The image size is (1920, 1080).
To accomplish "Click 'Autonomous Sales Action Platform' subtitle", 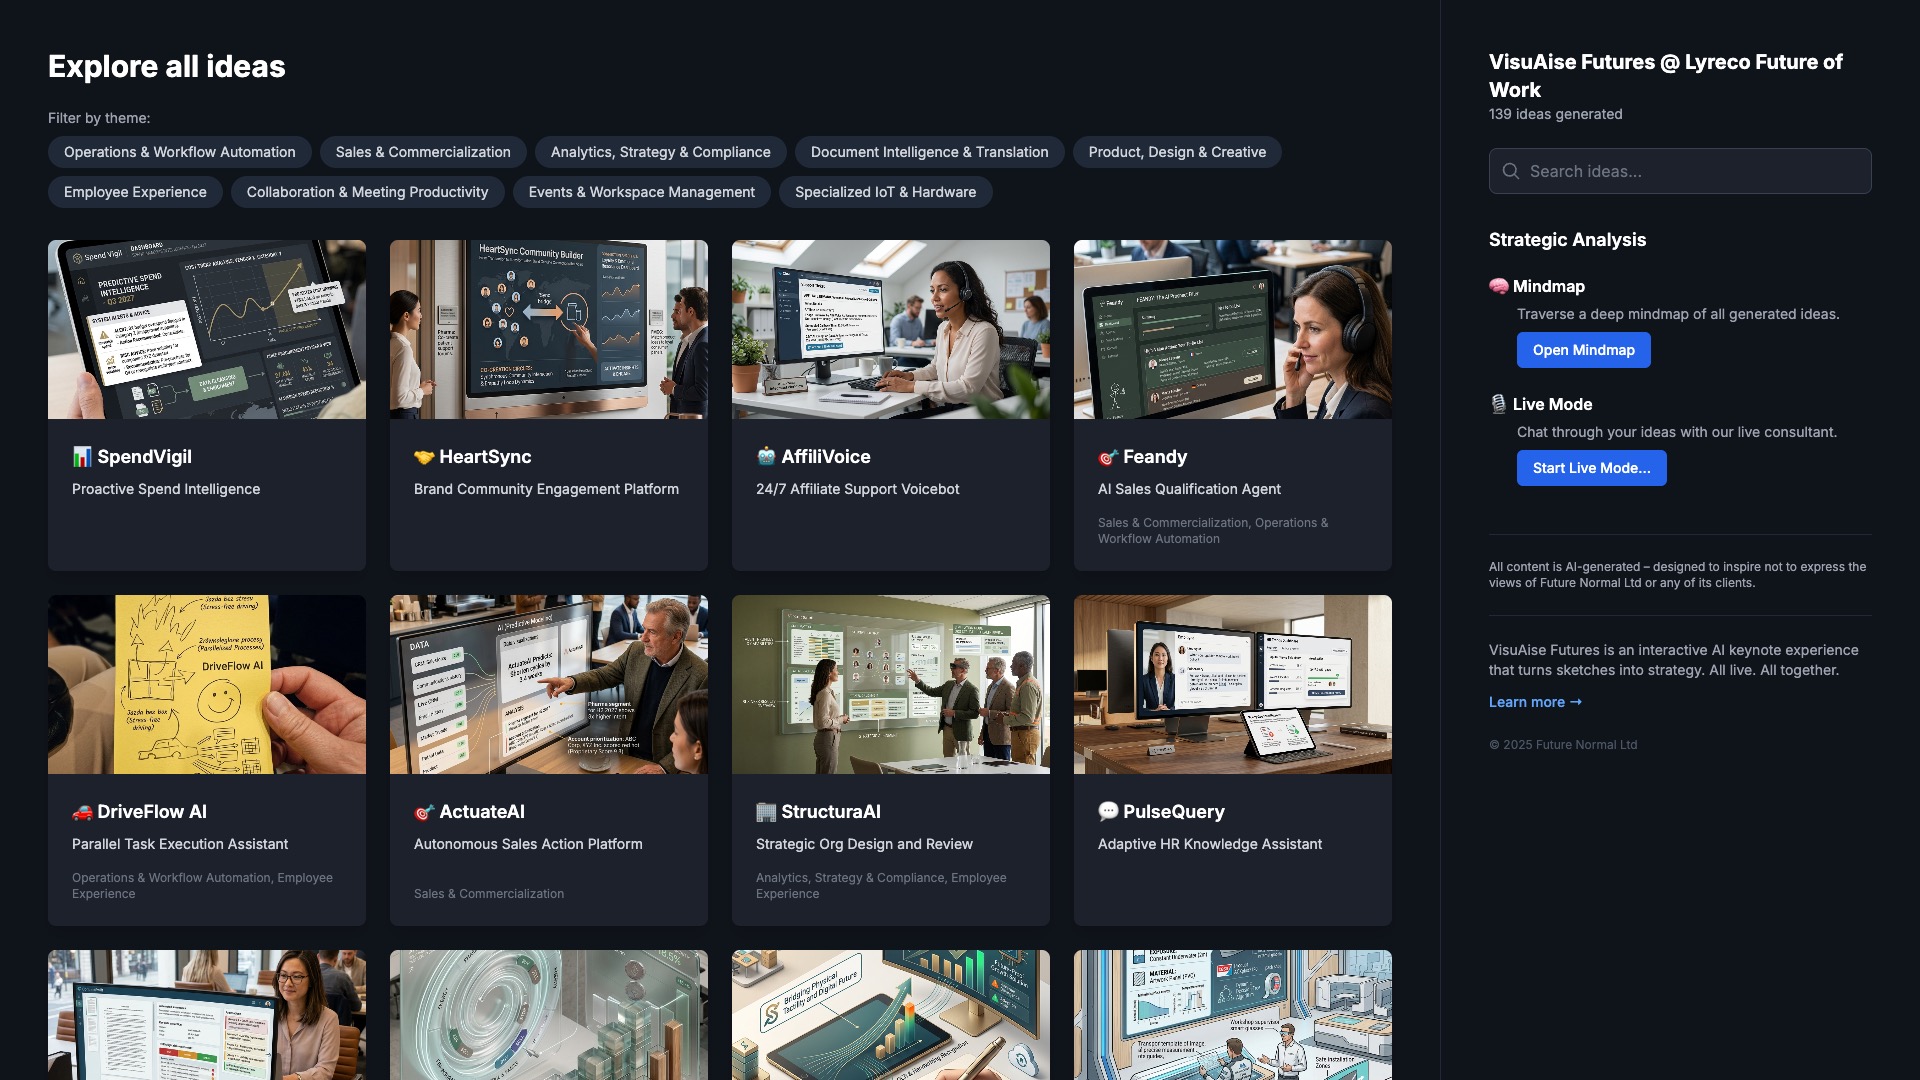I will coord(528,844).
